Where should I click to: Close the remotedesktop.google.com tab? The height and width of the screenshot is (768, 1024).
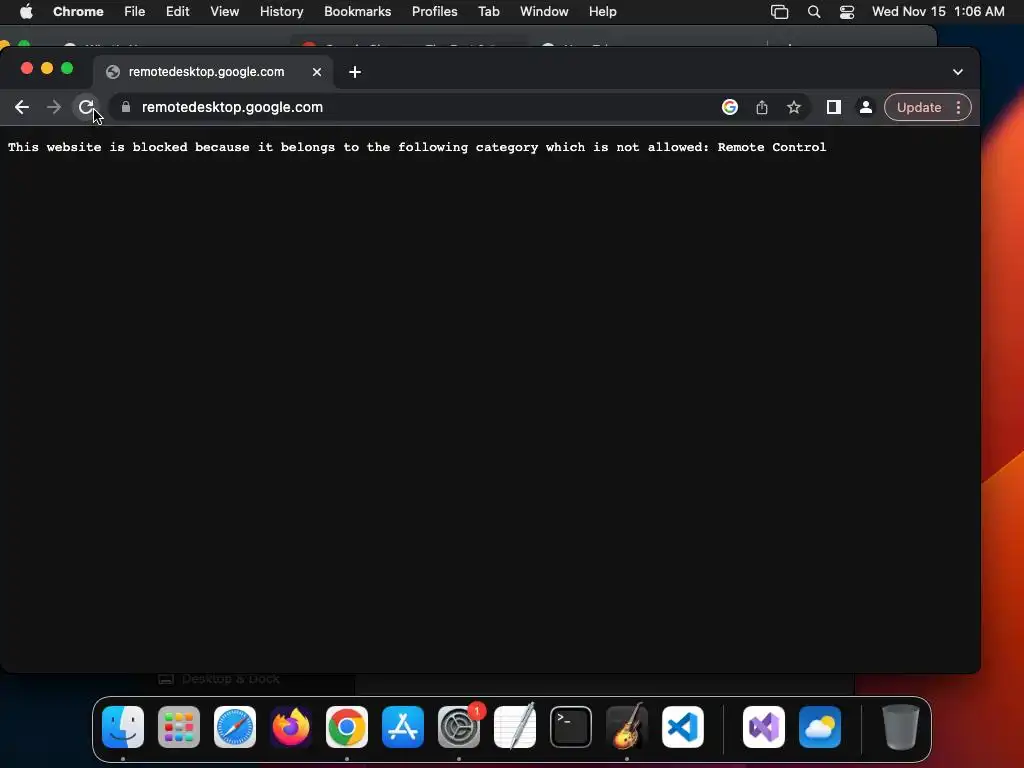click(x=317, y=72)
